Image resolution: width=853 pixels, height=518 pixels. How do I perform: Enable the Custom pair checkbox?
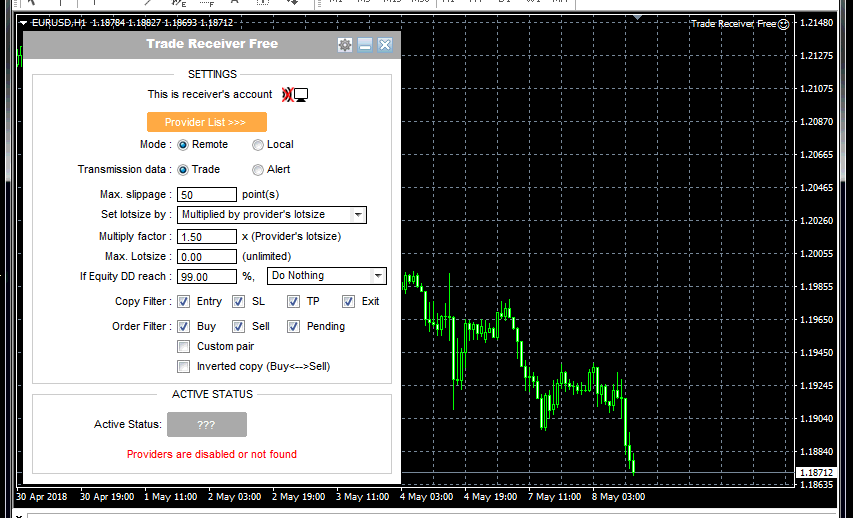[183, 347]
